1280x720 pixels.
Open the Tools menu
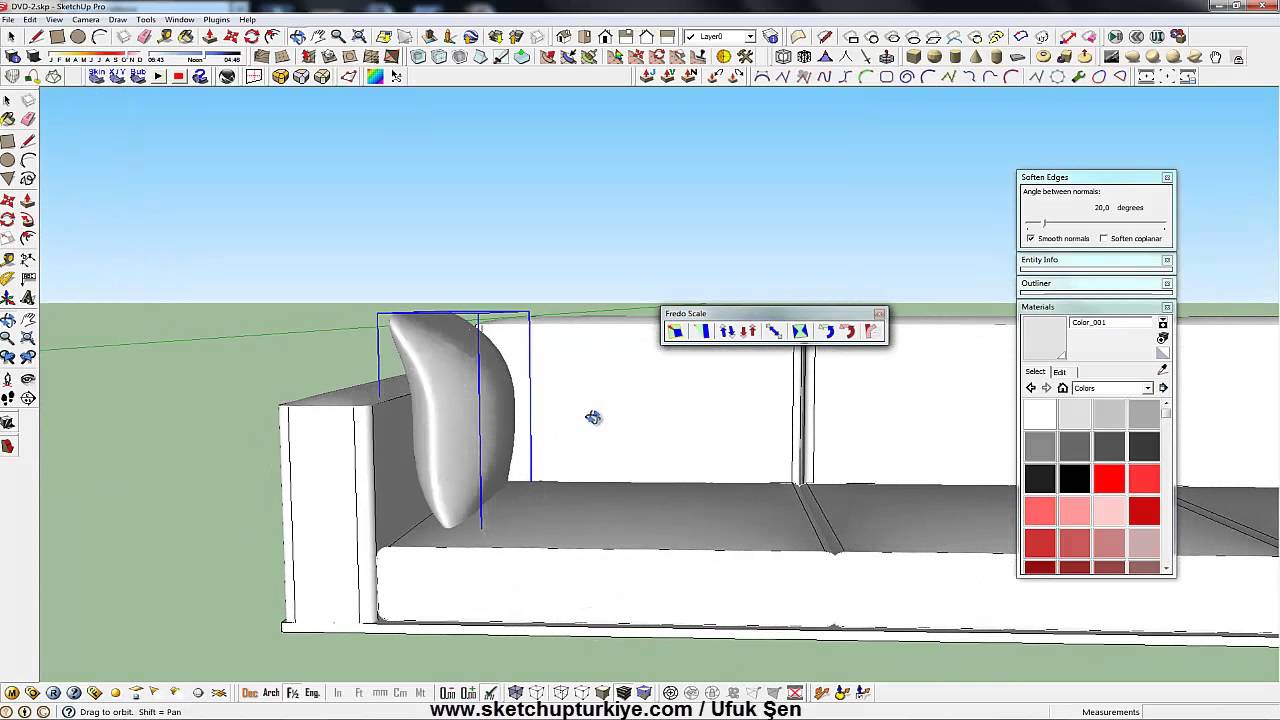pos(146,20)
